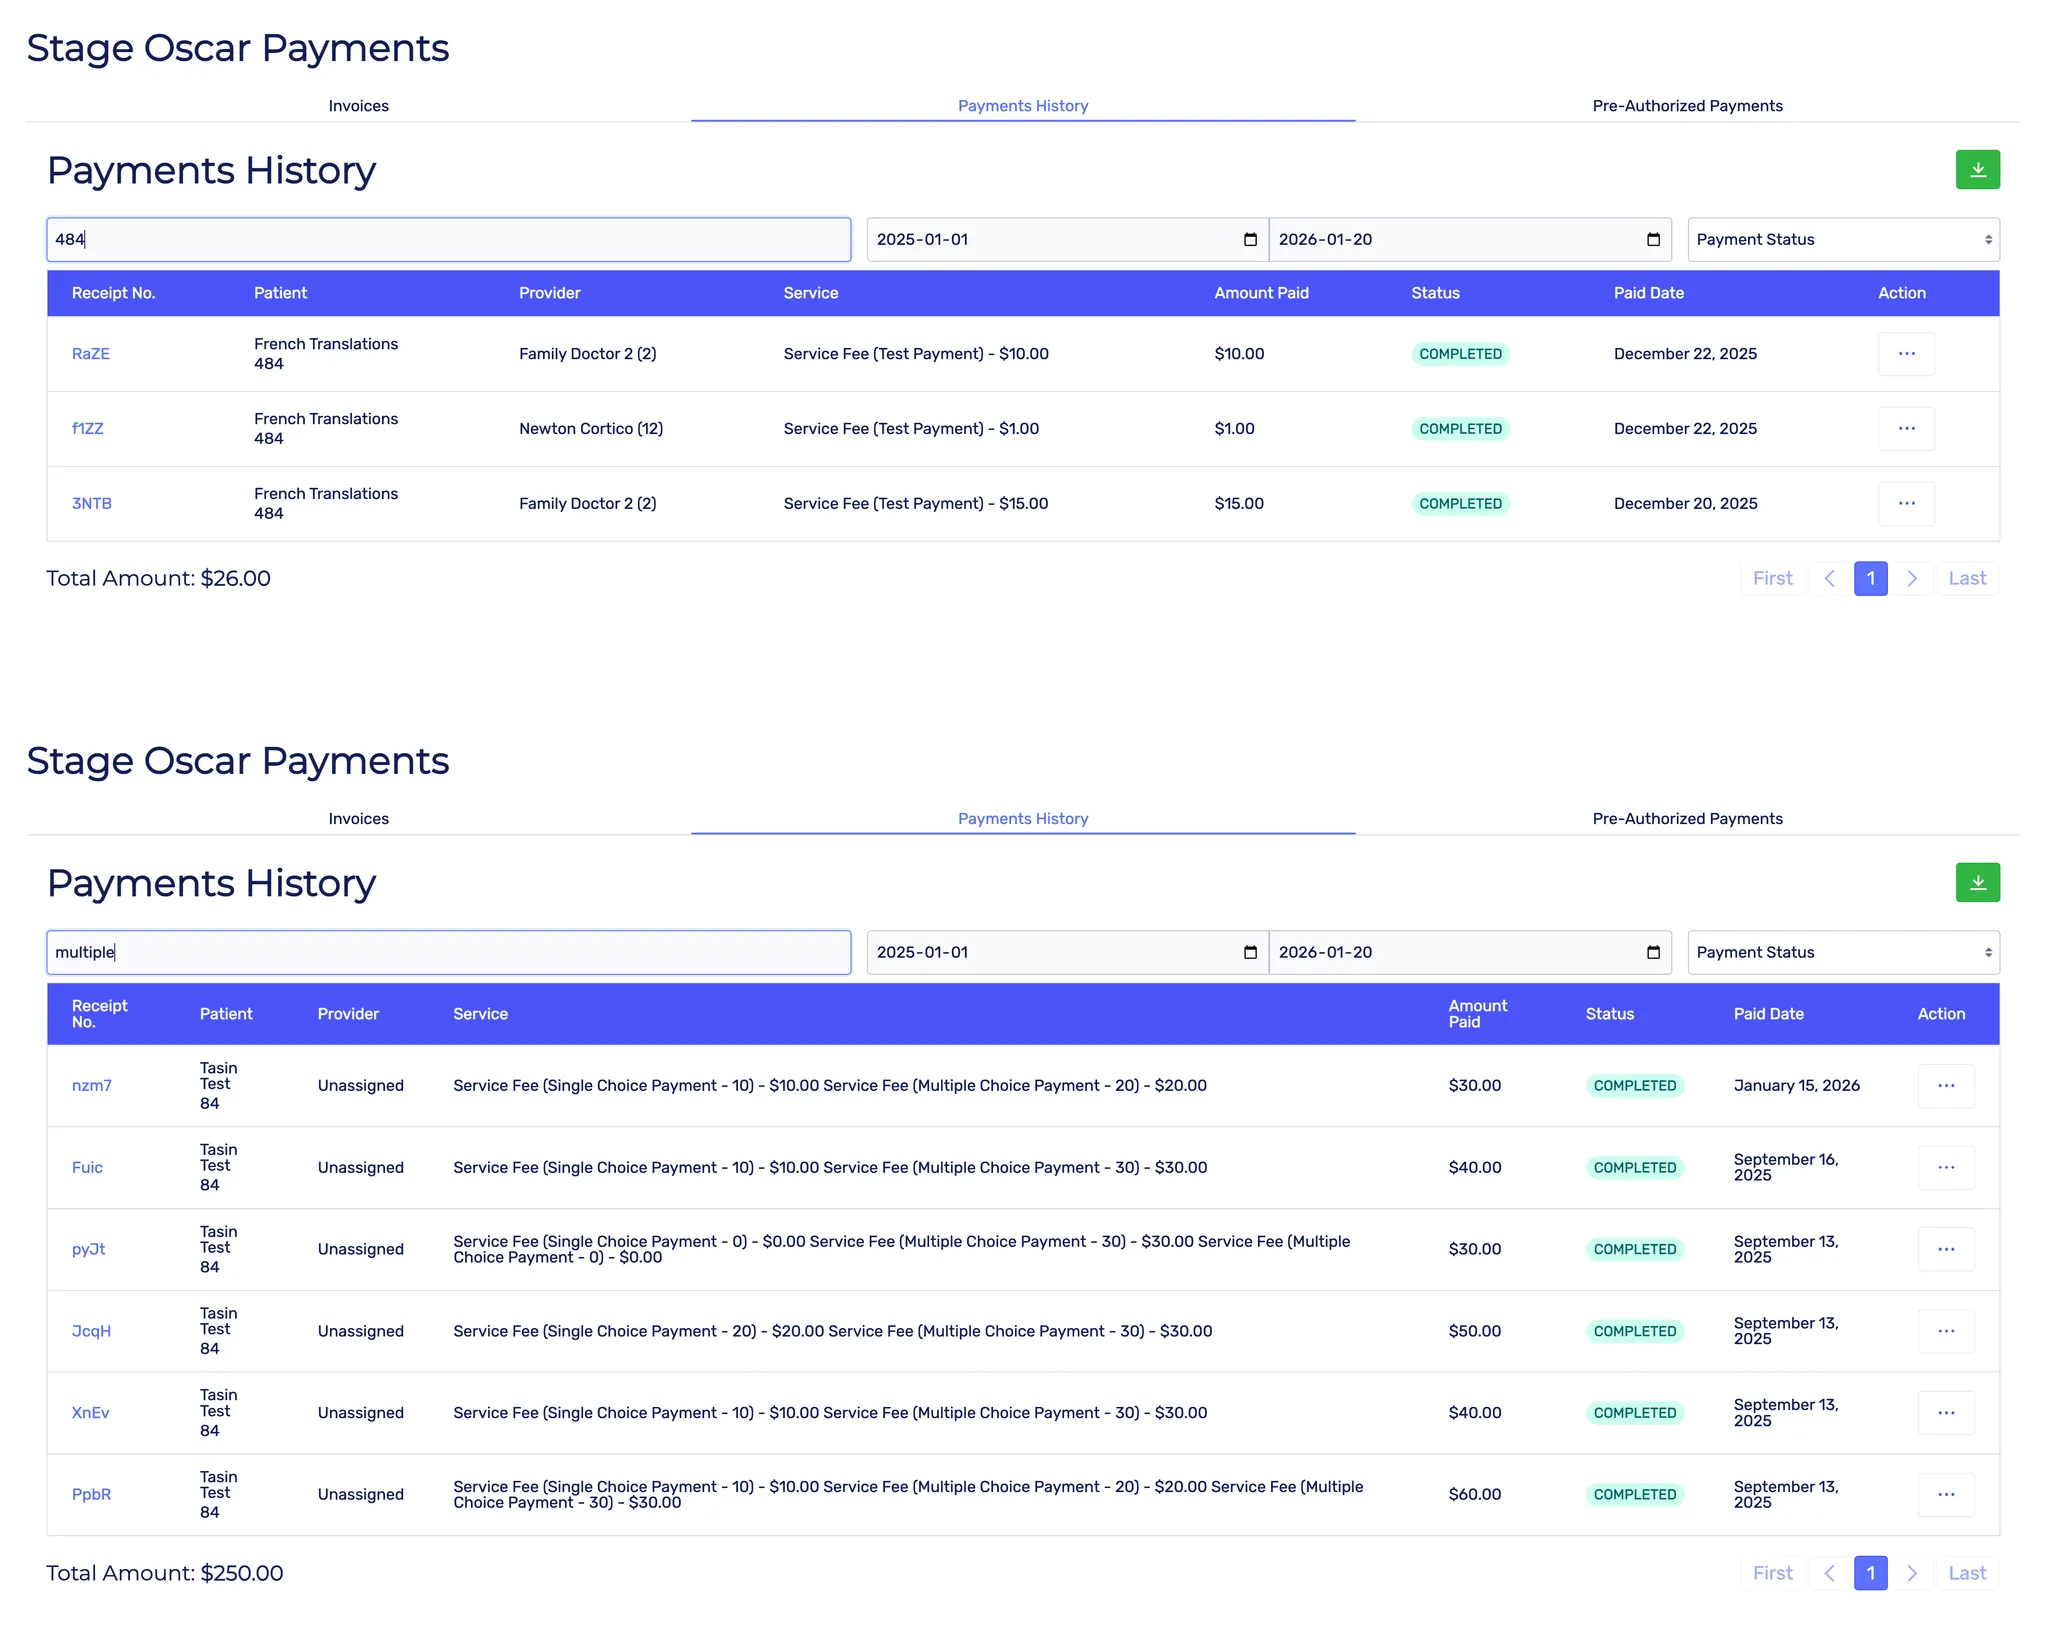
Task: Open action menu for receipt JcqH
Action: pos(1945,1331)
